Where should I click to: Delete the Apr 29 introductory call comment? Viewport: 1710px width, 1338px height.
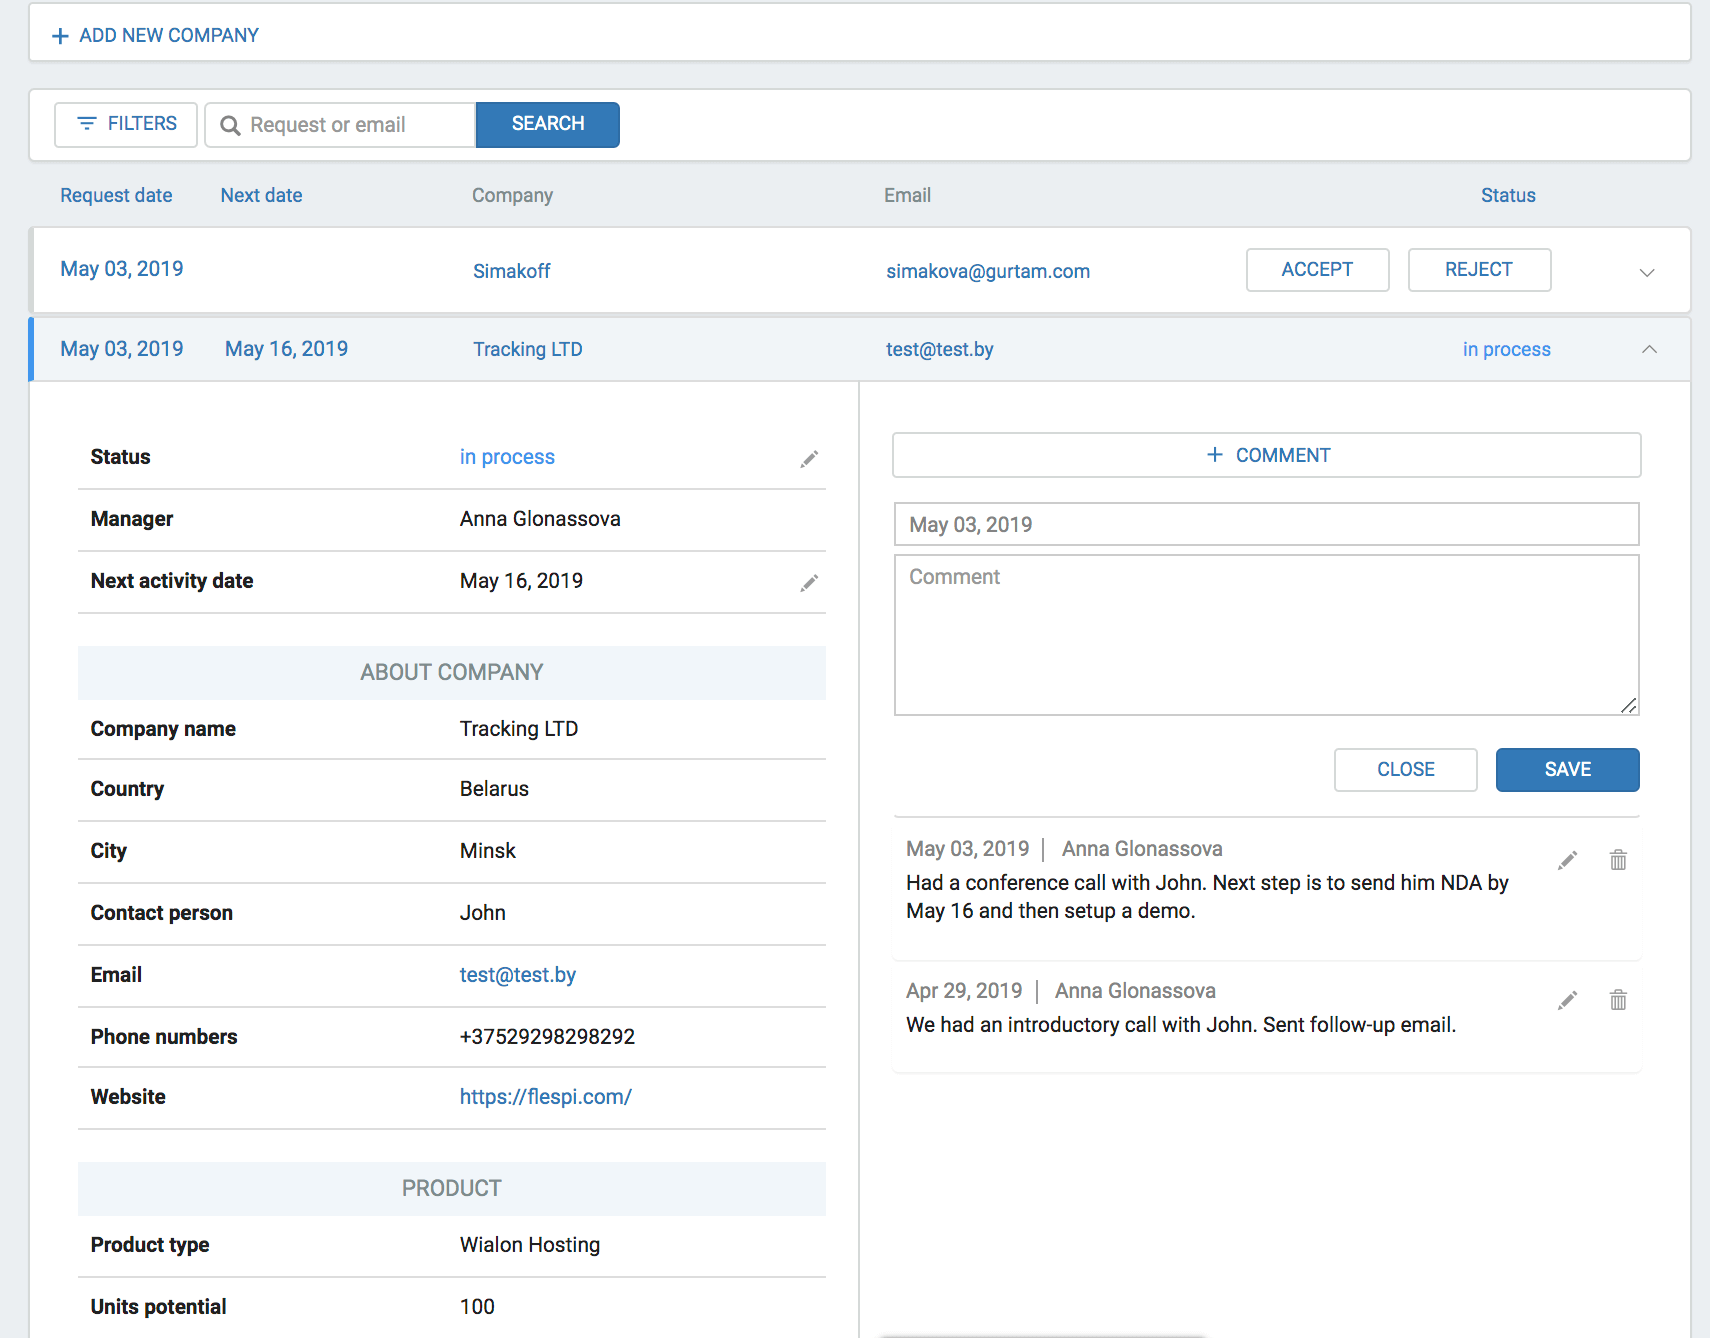[1618, 1000]
